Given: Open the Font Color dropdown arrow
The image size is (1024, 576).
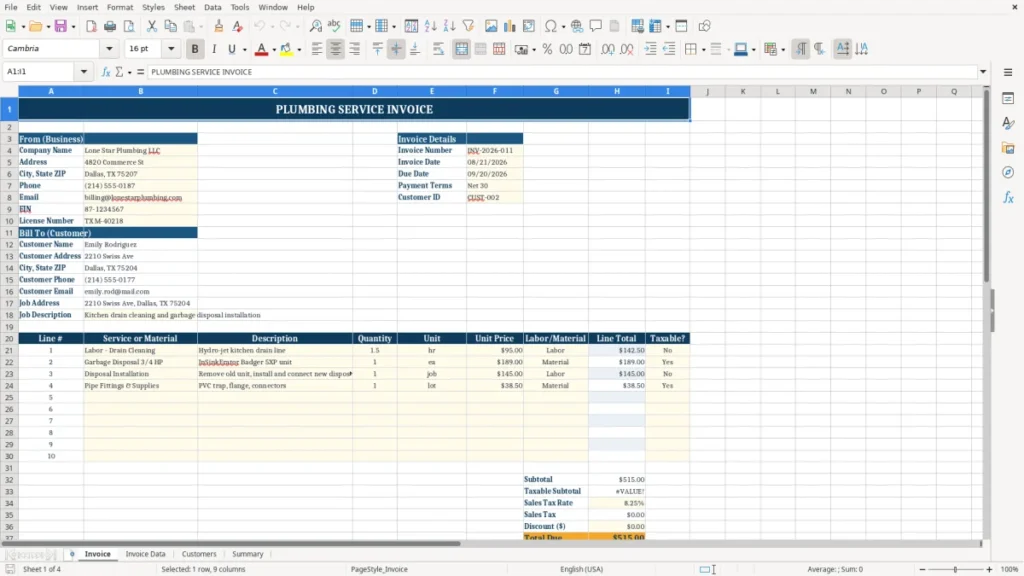Looking at the screenshot, I should point(274,50).
